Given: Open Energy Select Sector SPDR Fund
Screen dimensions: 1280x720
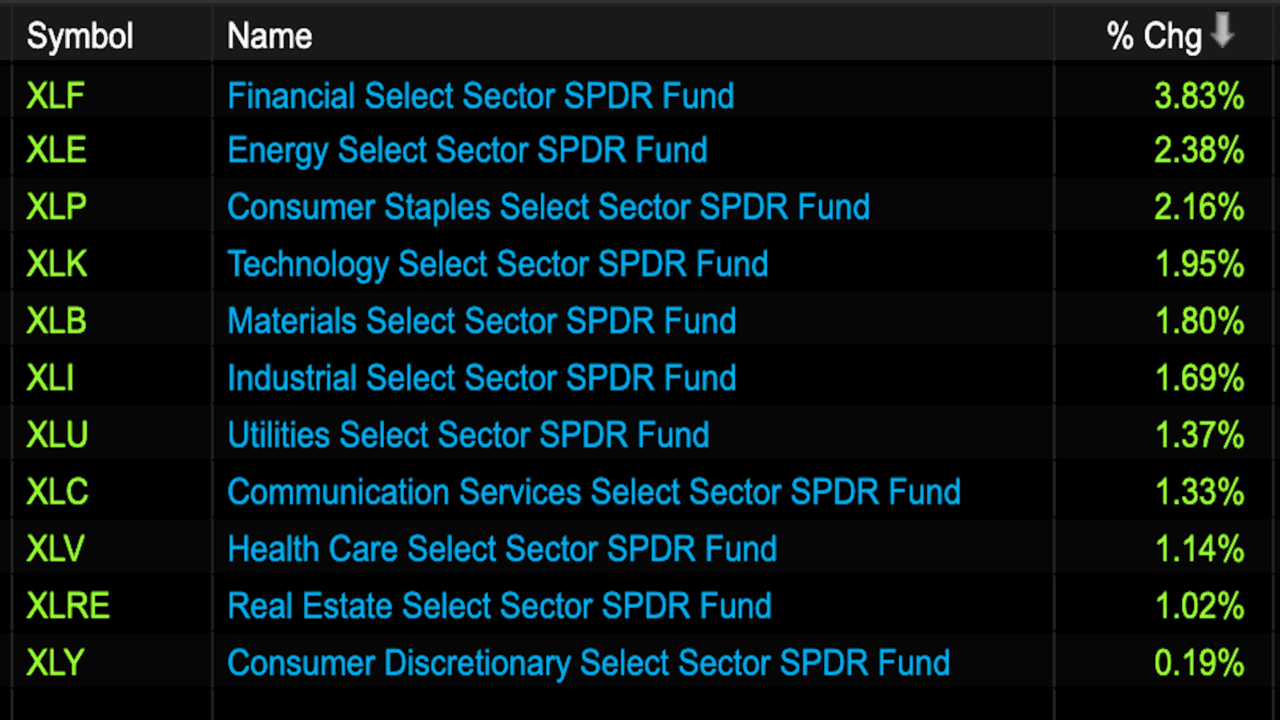Looking at the screenshot, I should tap(467, 150).
